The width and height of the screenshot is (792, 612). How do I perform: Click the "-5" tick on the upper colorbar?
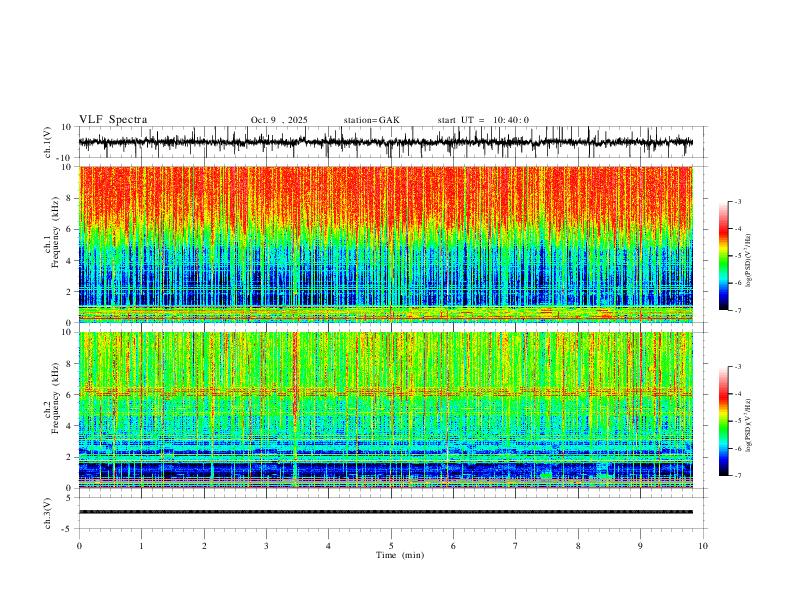[737, 256]
